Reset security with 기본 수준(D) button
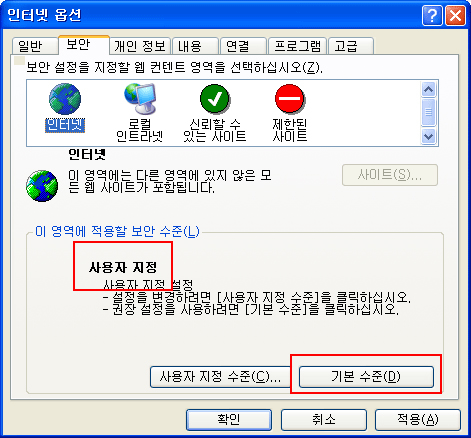 [x=366, y=377]
